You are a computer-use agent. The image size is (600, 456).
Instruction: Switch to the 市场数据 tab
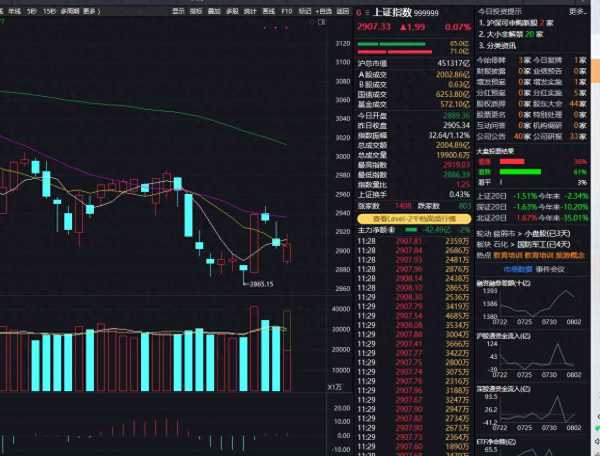tap(518, 269)
